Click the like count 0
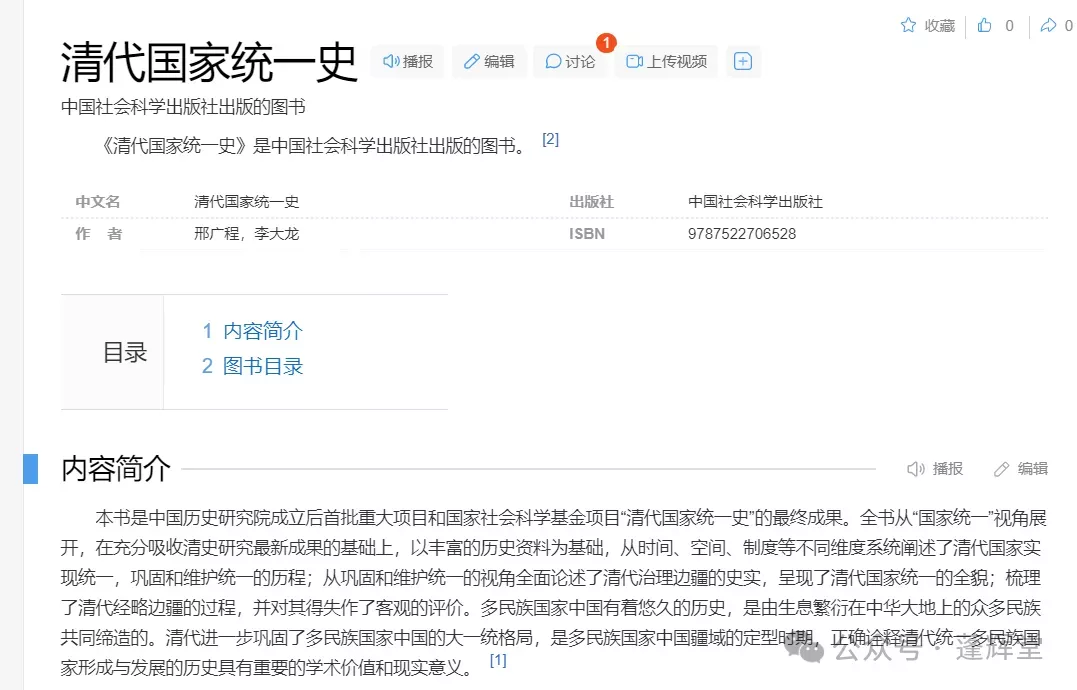 click(x=1009, y=26)
